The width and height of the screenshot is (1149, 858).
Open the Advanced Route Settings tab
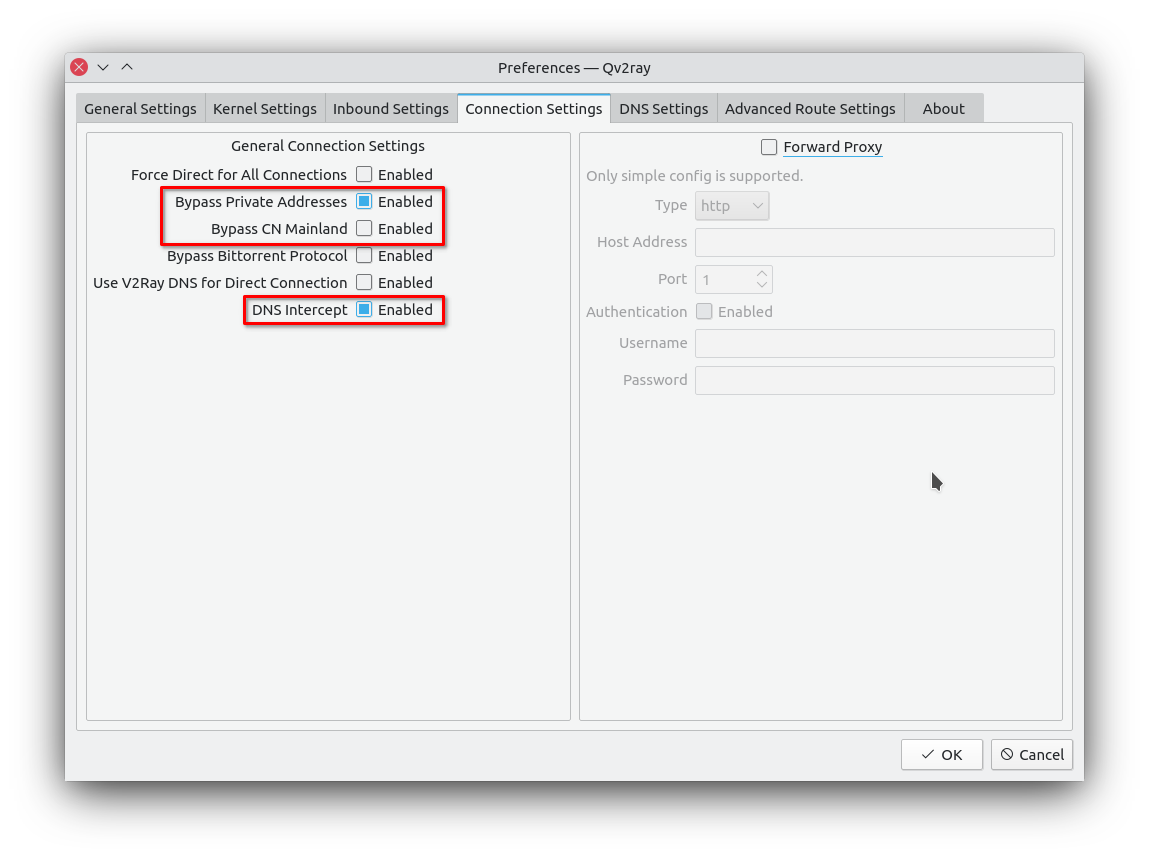coord(810,109)
